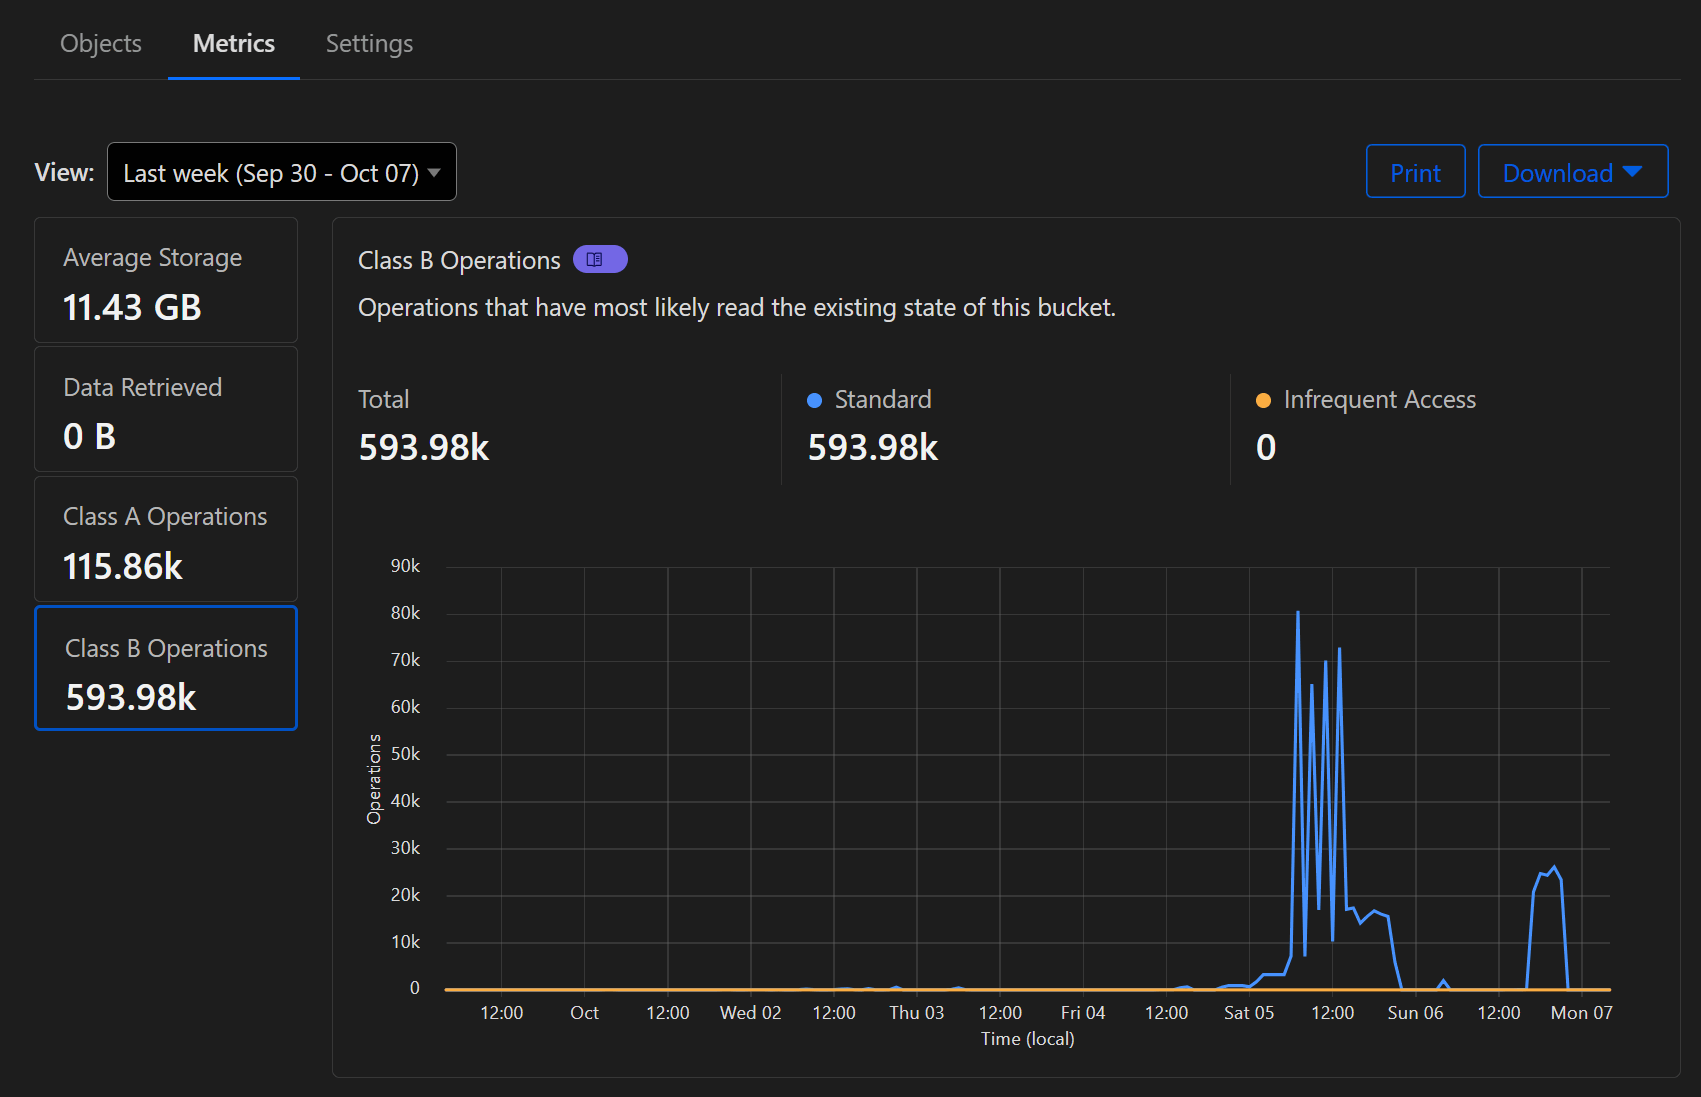Select the Metrics tab
The image size is (1701, 1097).
(x=234, y=44)
